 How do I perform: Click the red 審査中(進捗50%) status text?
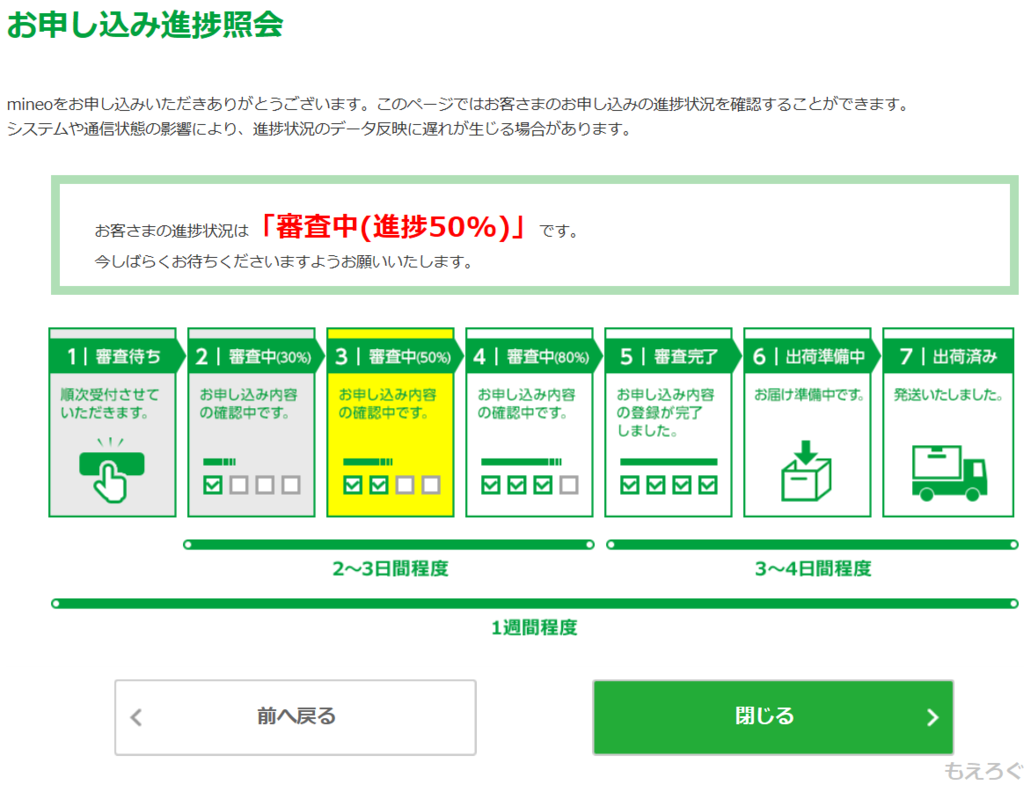pos(392,227)
